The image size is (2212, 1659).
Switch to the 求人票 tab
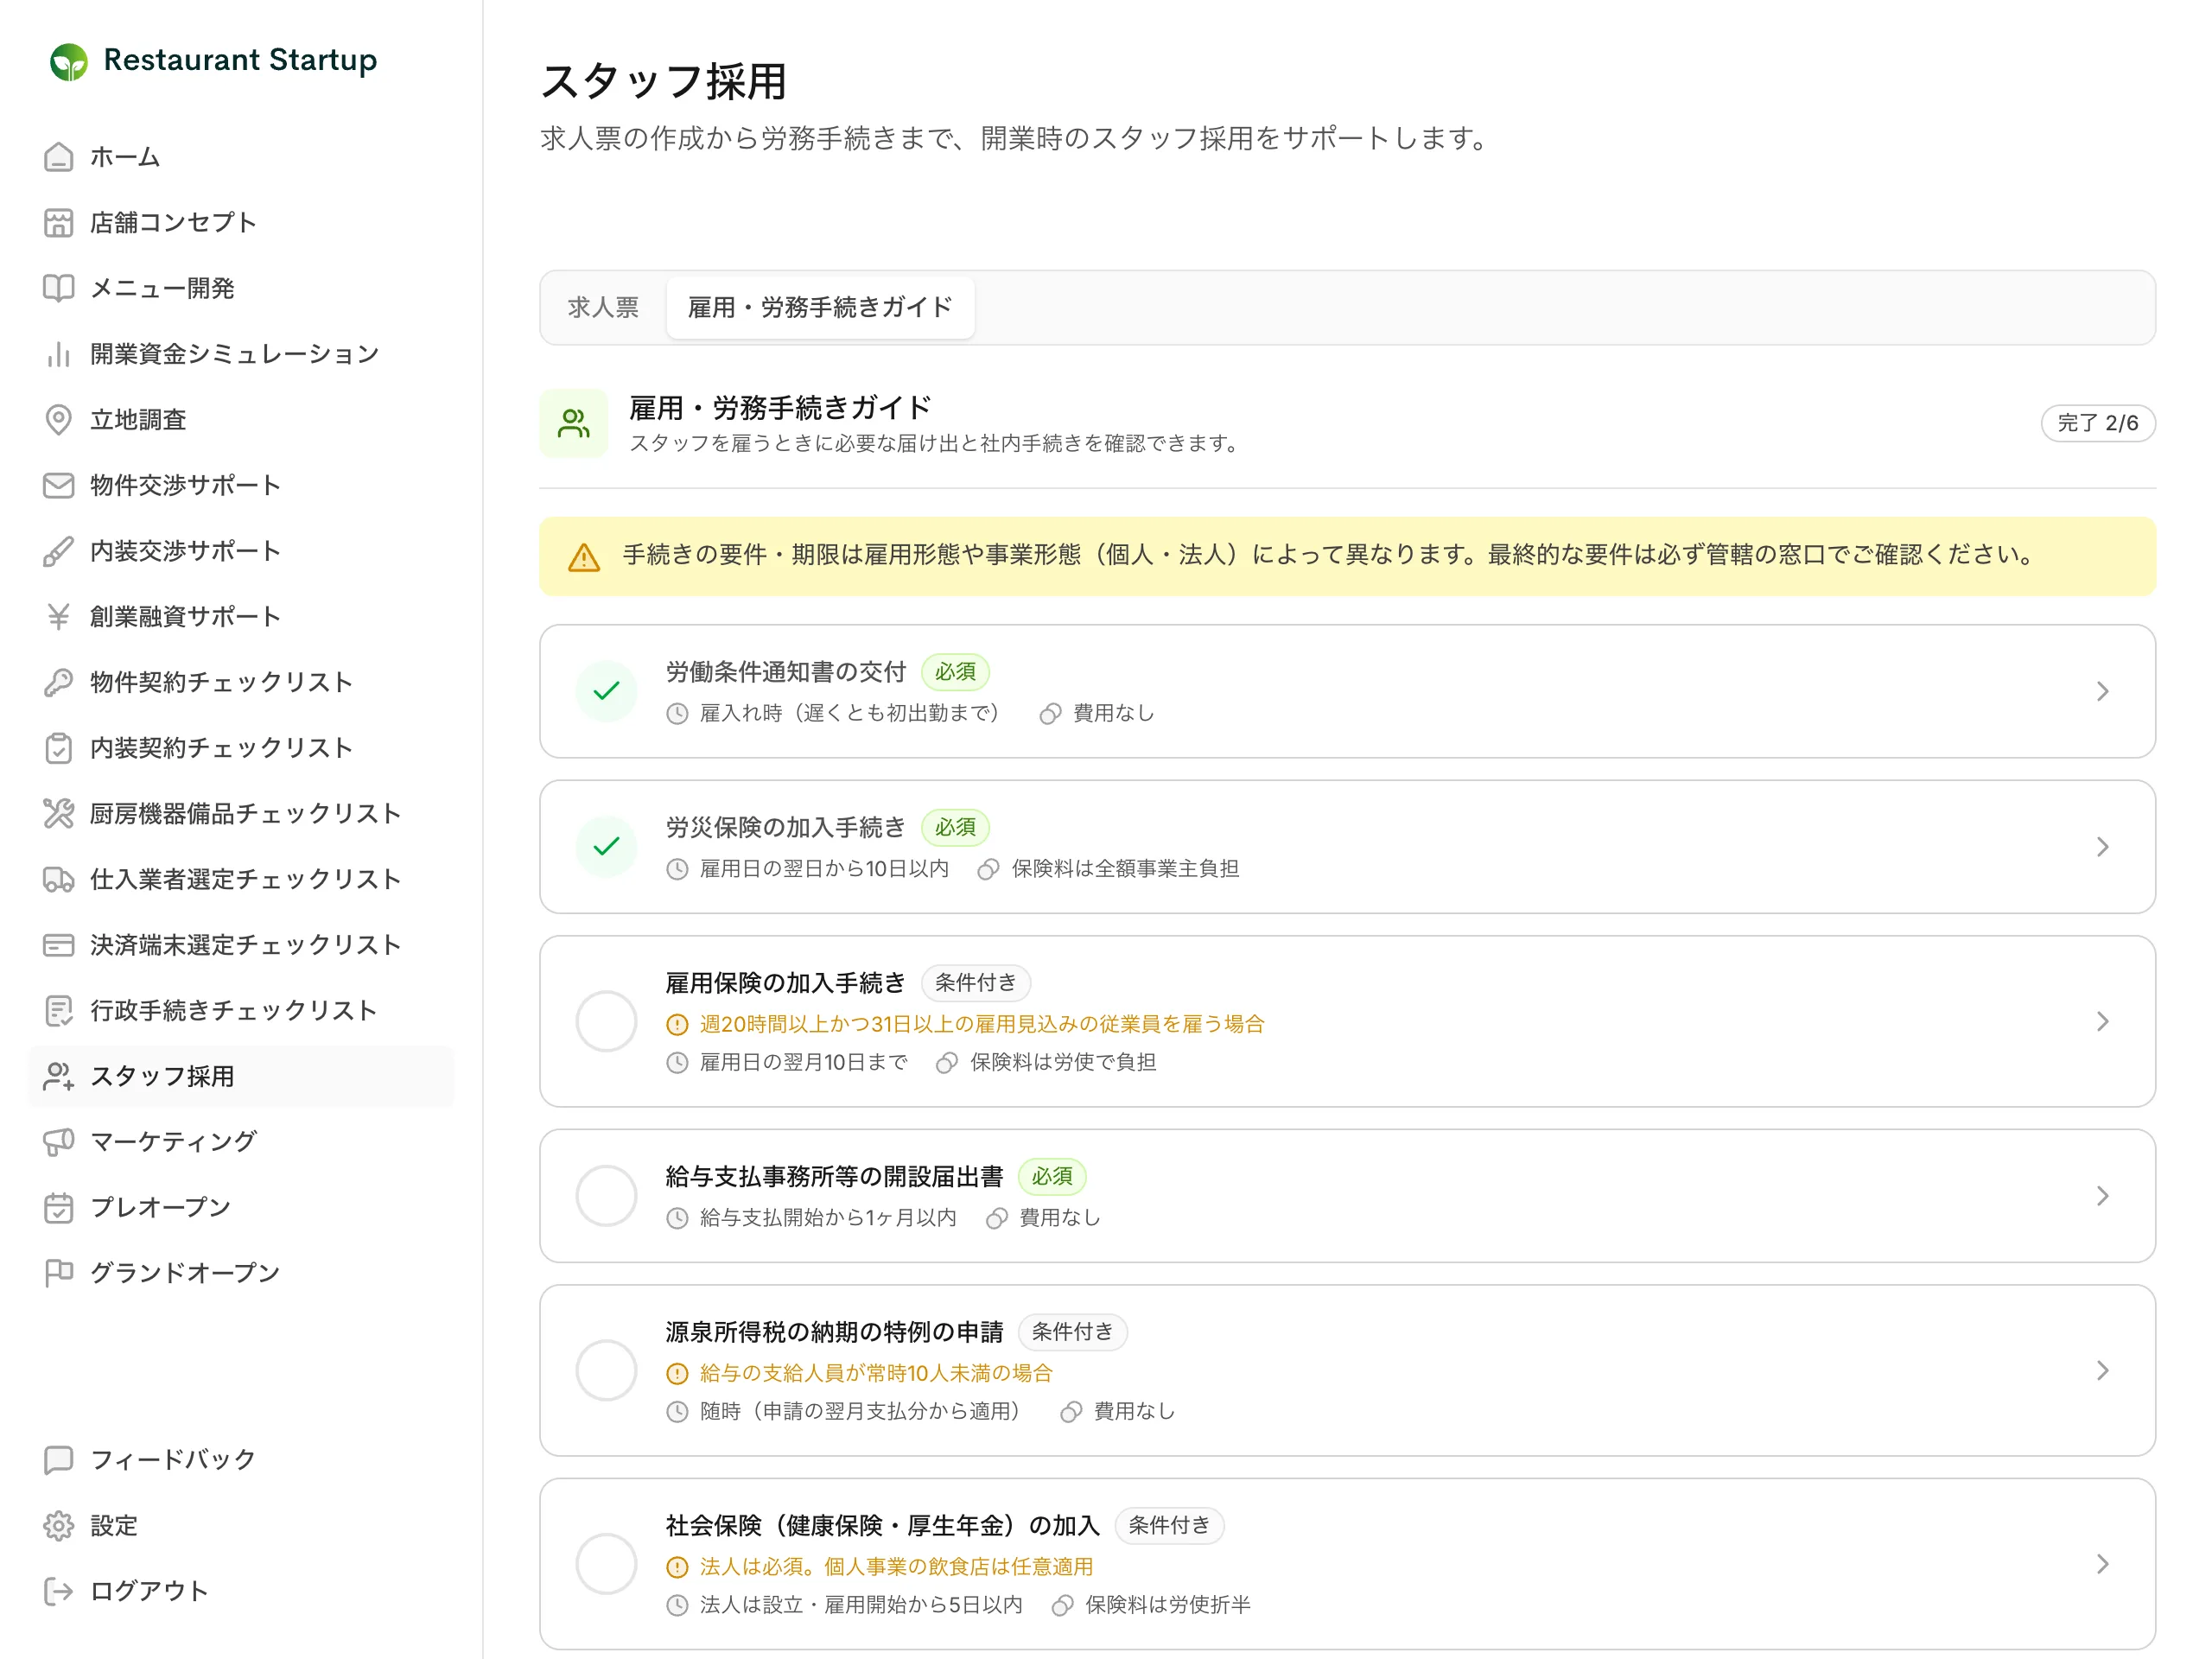pos(603,307)
